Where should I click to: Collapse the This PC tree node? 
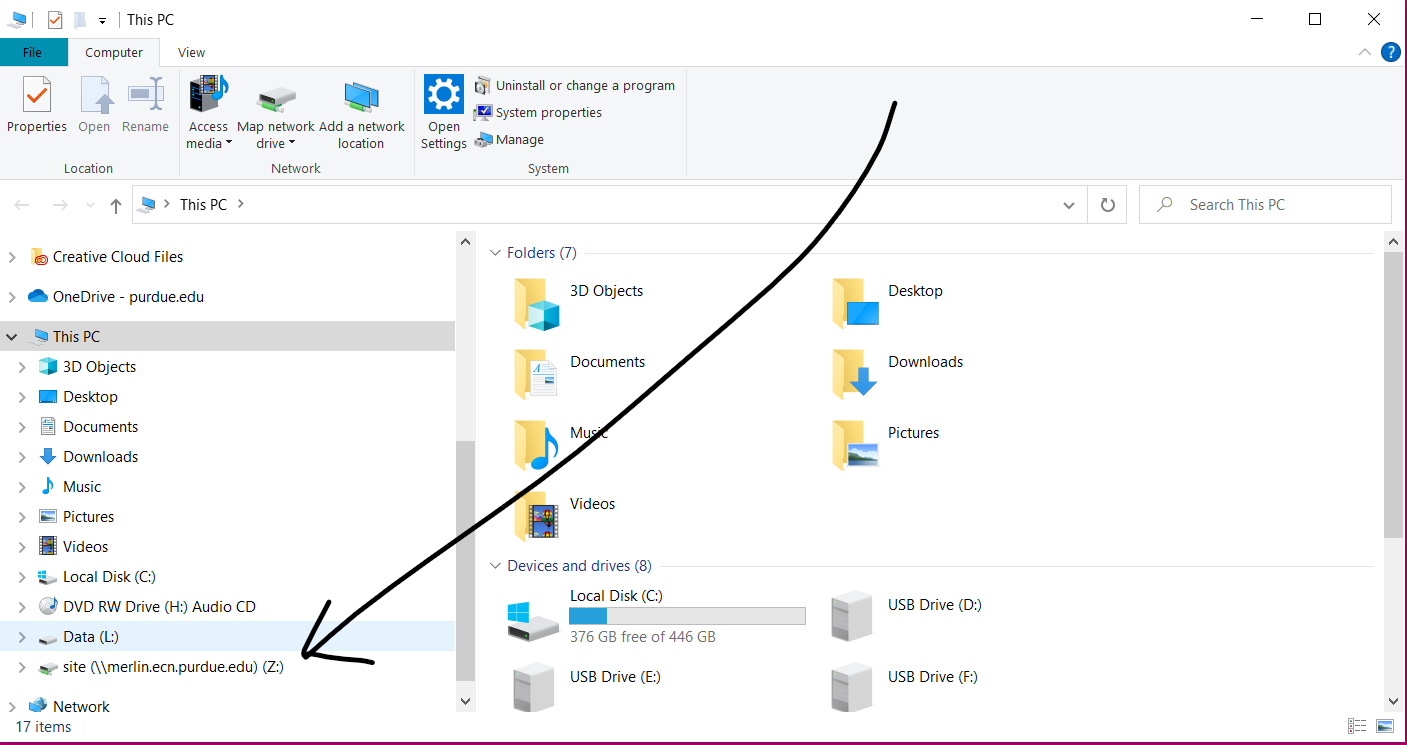coord(12,337)
